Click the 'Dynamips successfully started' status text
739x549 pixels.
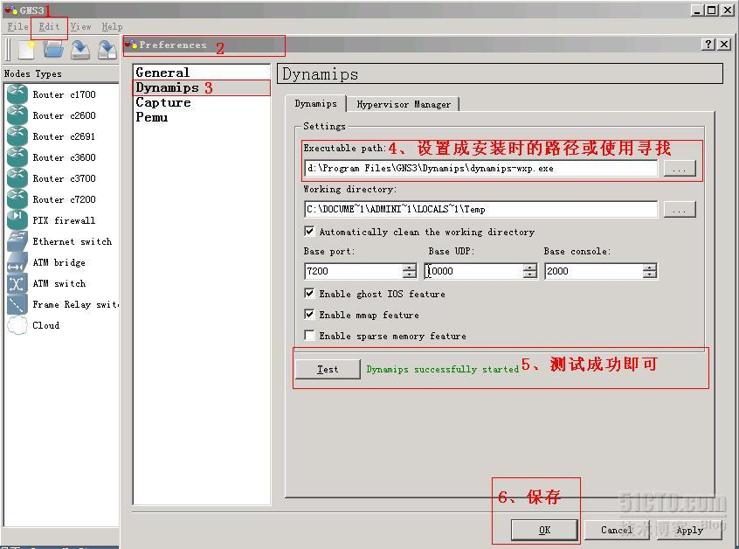pos(443,369)
